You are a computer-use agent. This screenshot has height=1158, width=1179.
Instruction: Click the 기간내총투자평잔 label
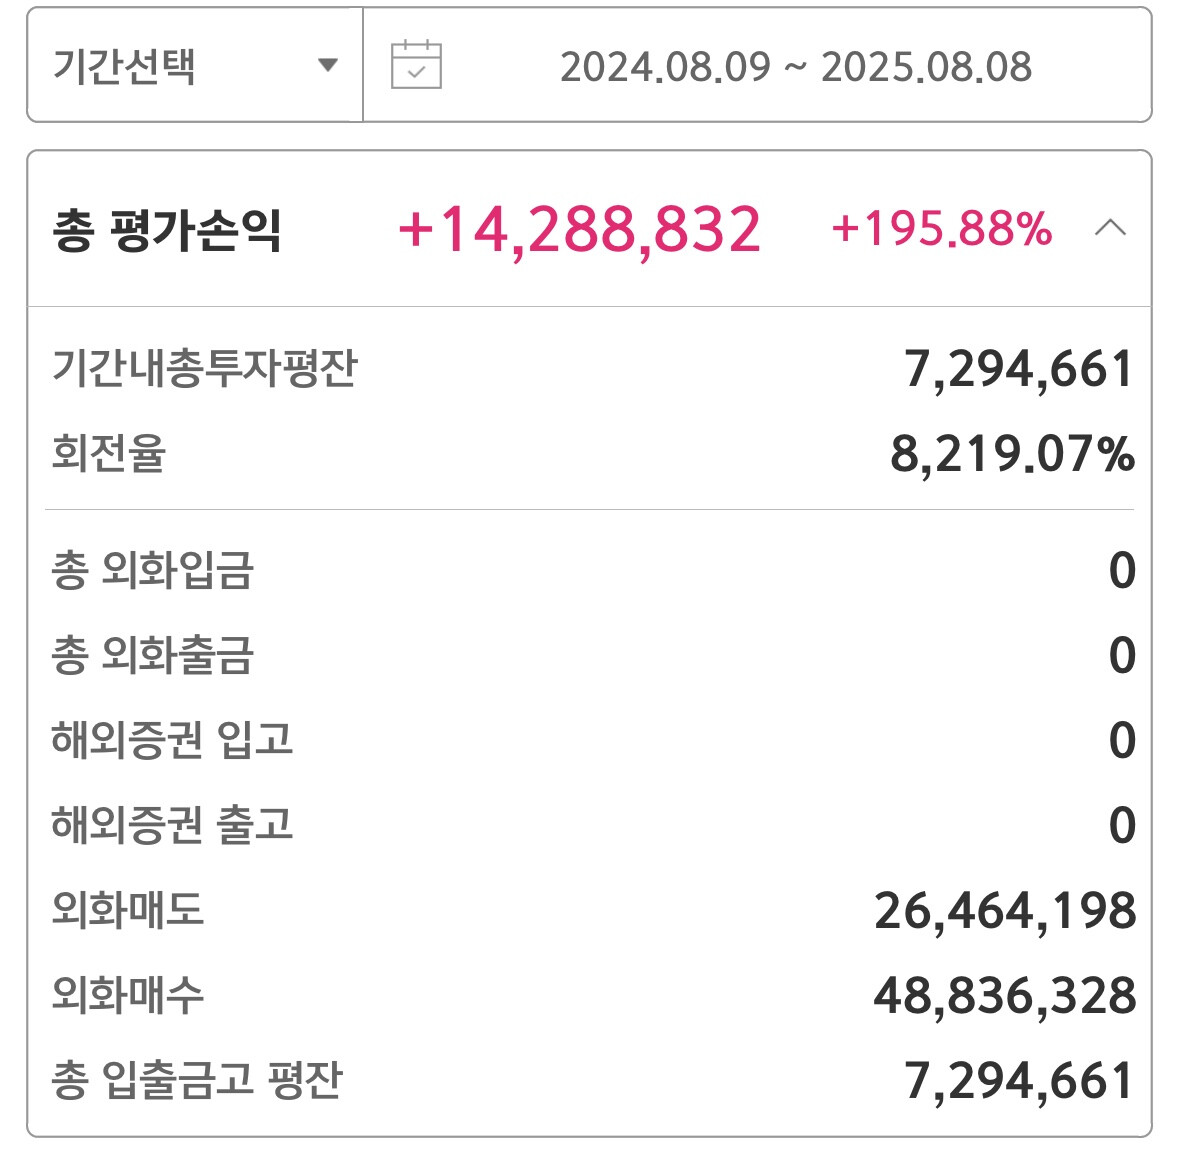click(x=204, y=368)
